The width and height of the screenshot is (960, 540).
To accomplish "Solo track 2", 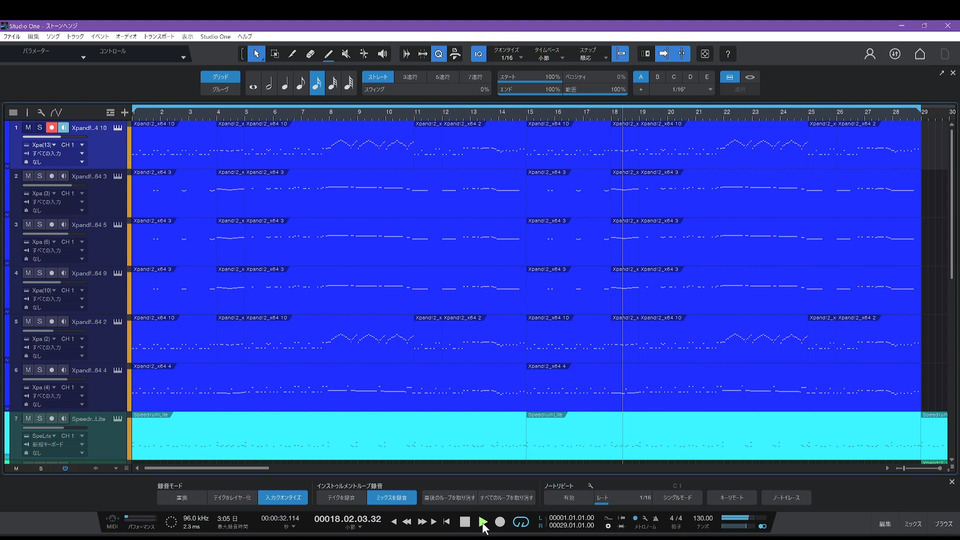I will [x=40, y=176].
